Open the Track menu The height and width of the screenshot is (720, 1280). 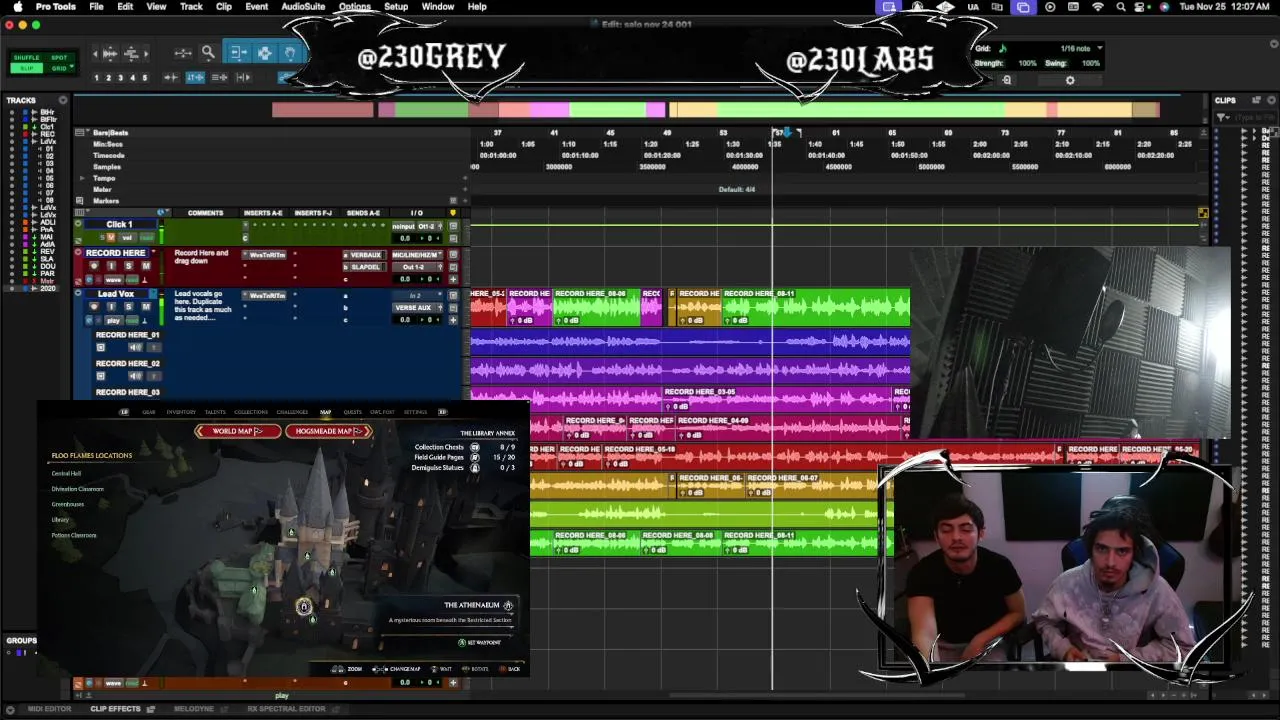[x=191, y=7]
